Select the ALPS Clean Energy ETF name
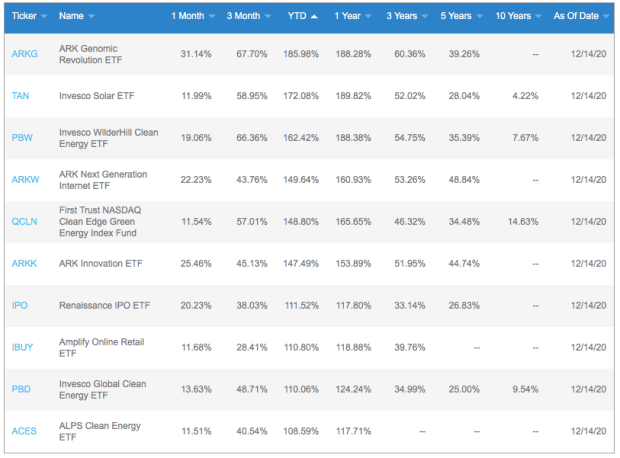Viewport: 620px width, 458px height. 100,432
